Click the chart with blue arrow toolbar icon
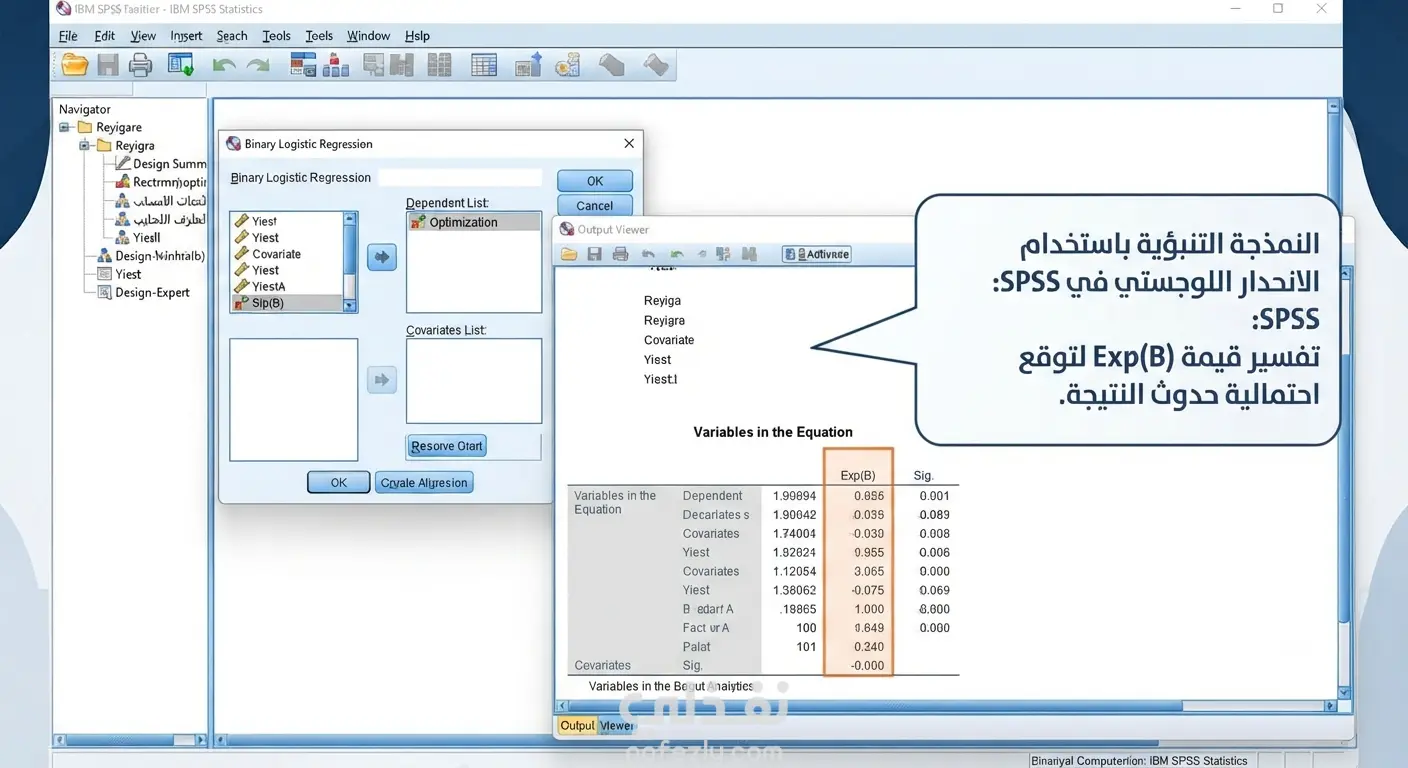This screenshot has height=768, width=1408. pos(528,66)
